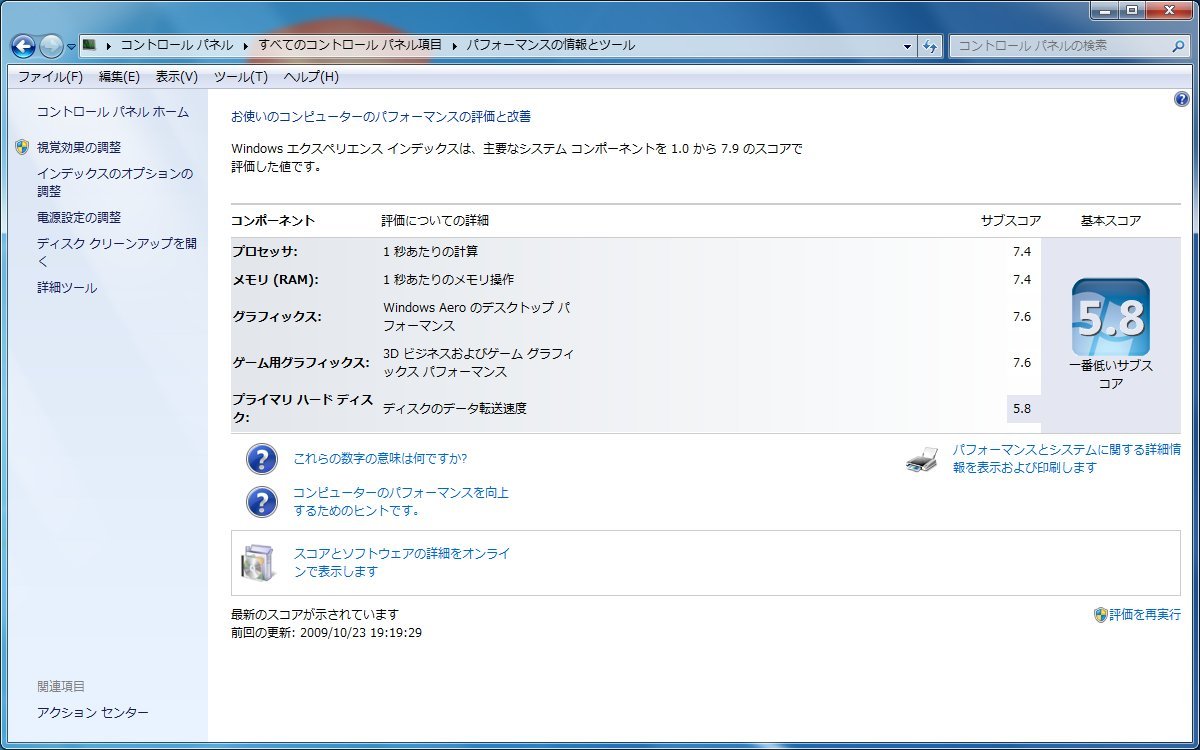Expand the address bar history dropdown

907,46
